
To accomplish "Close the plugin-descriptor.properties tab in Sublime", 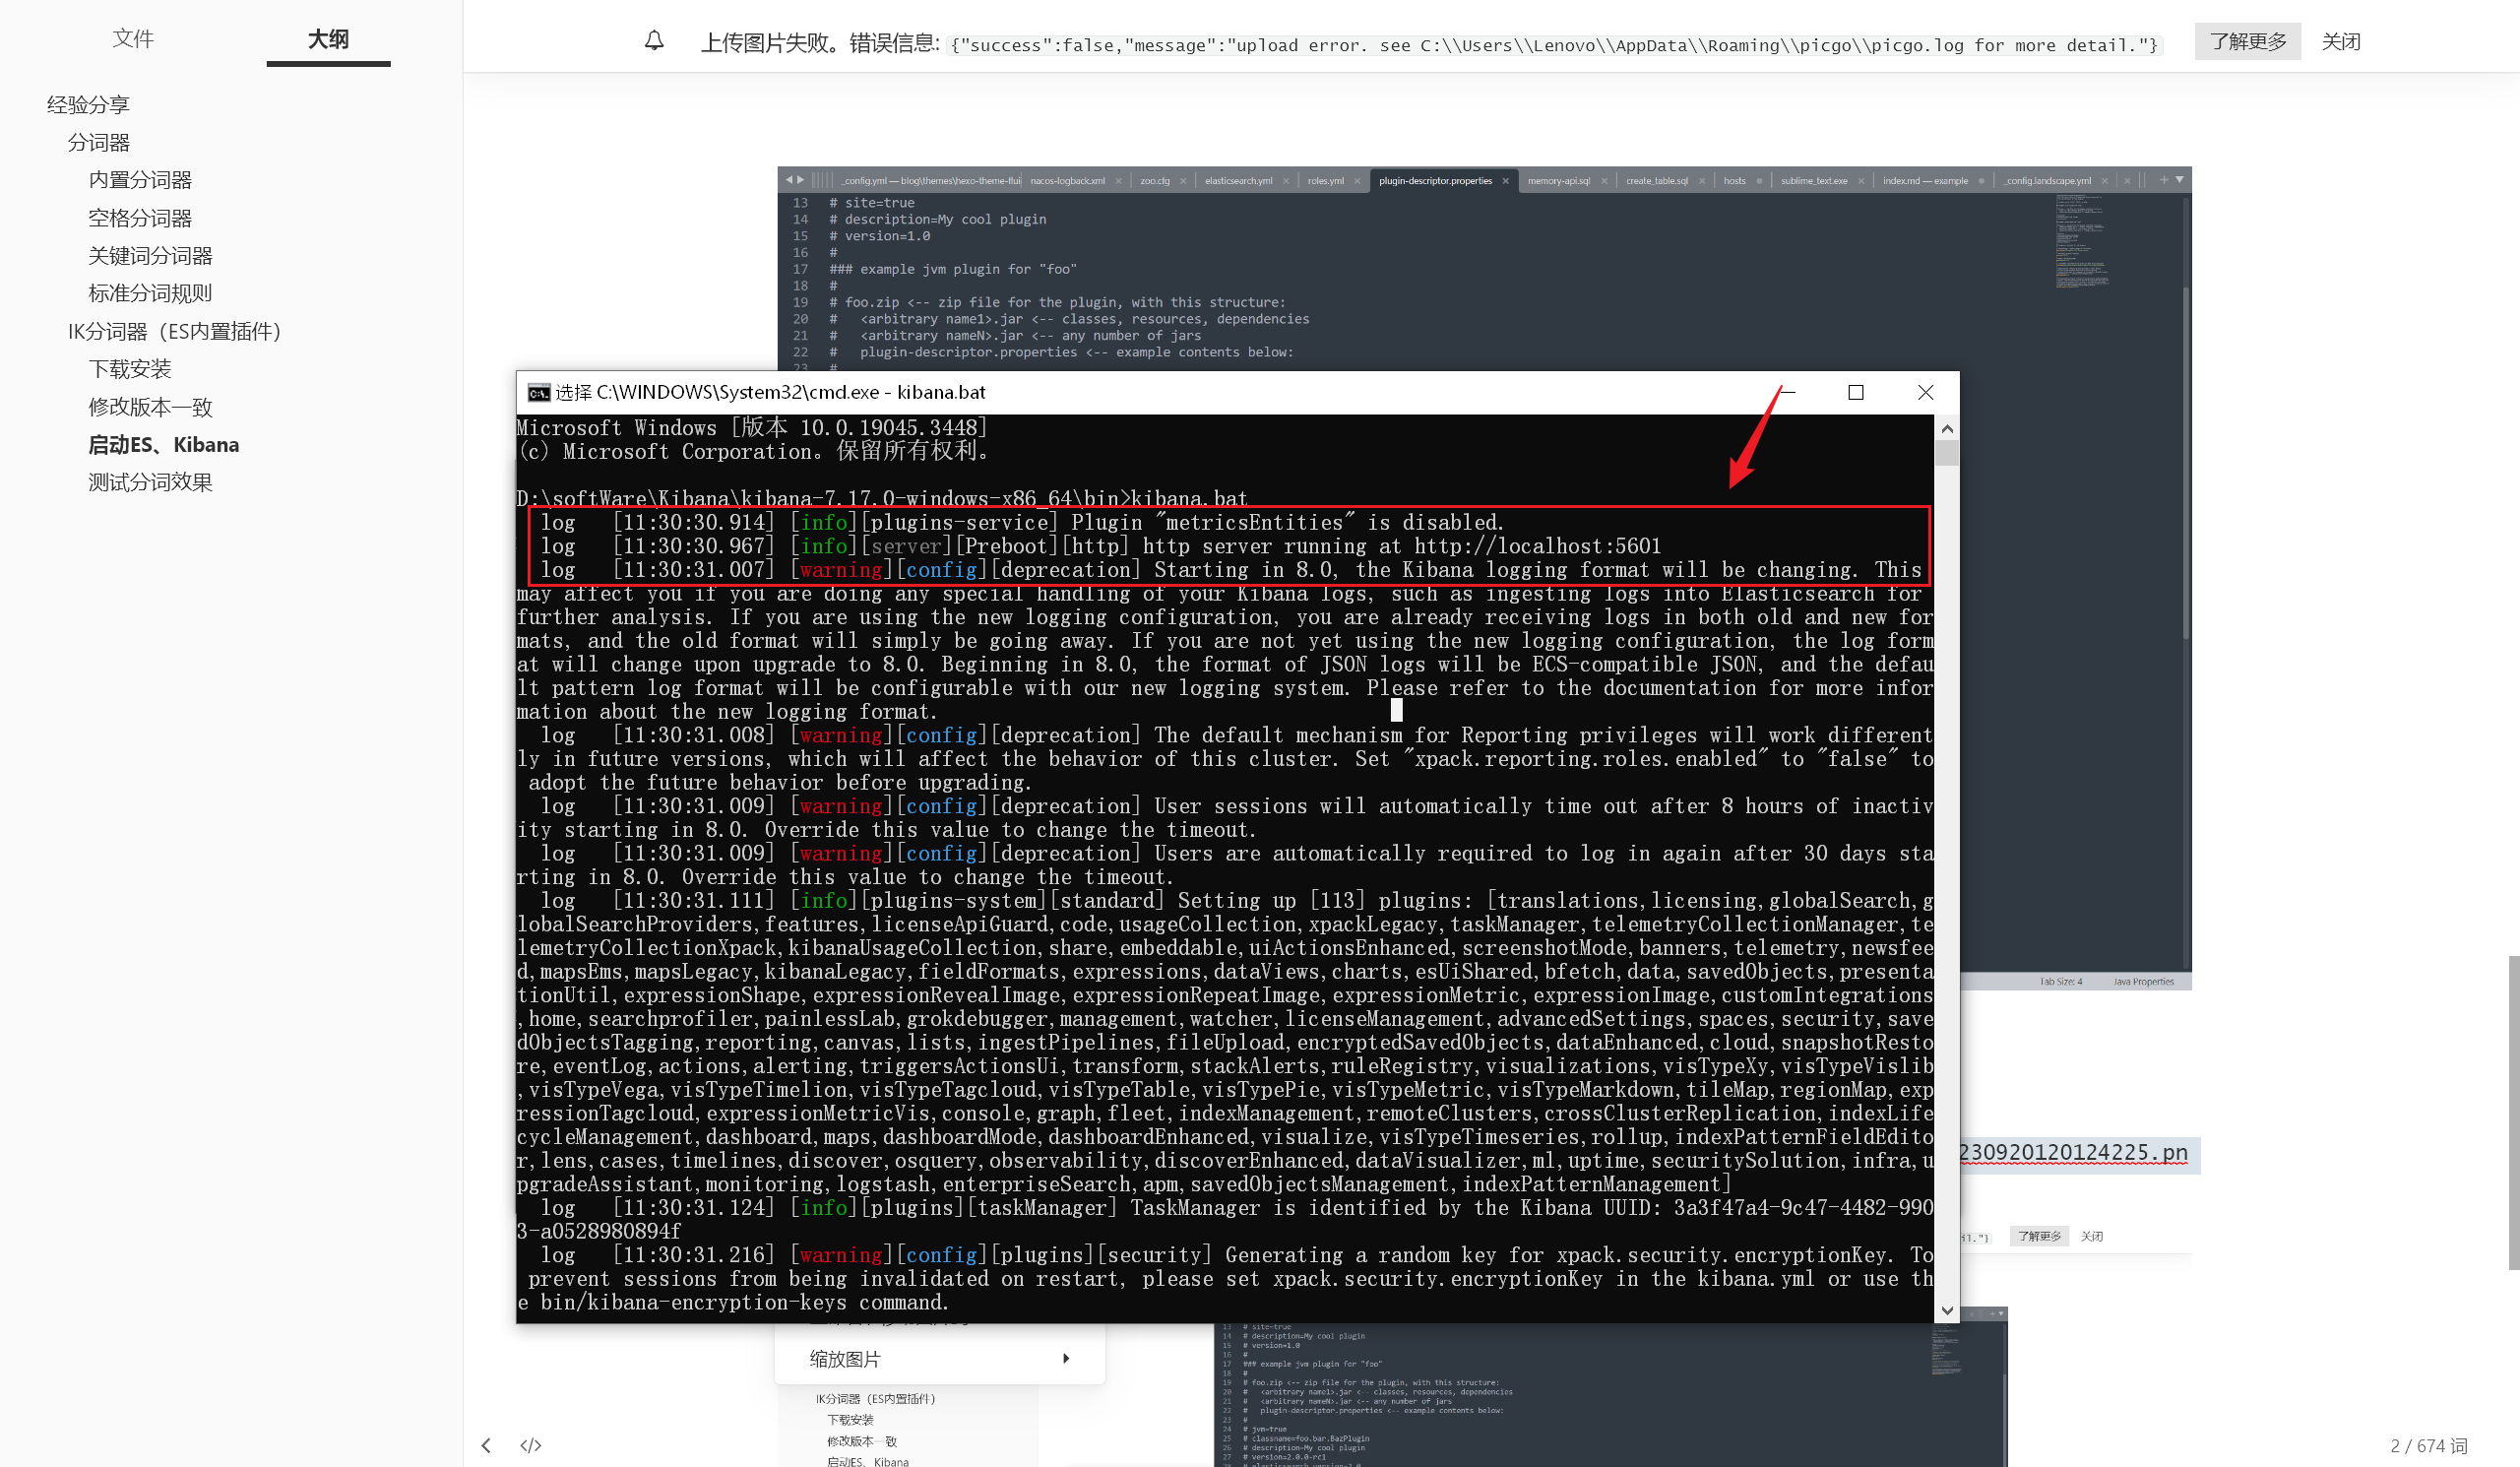I will (x=1505, y=181).
